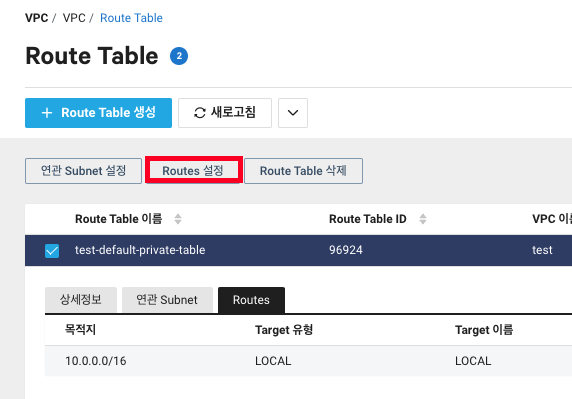
Task: Click the Route Table ID column header
Action: coord(368,219)
